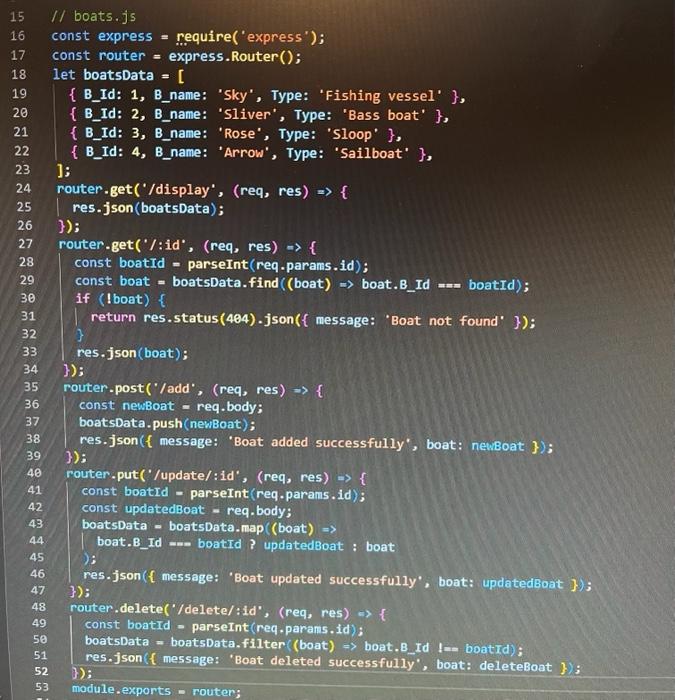Image resolution: width=675 pixels, height=700 pixels.
Task: Click the 'Boat updated successfully' string
Action: click(326, 579)
